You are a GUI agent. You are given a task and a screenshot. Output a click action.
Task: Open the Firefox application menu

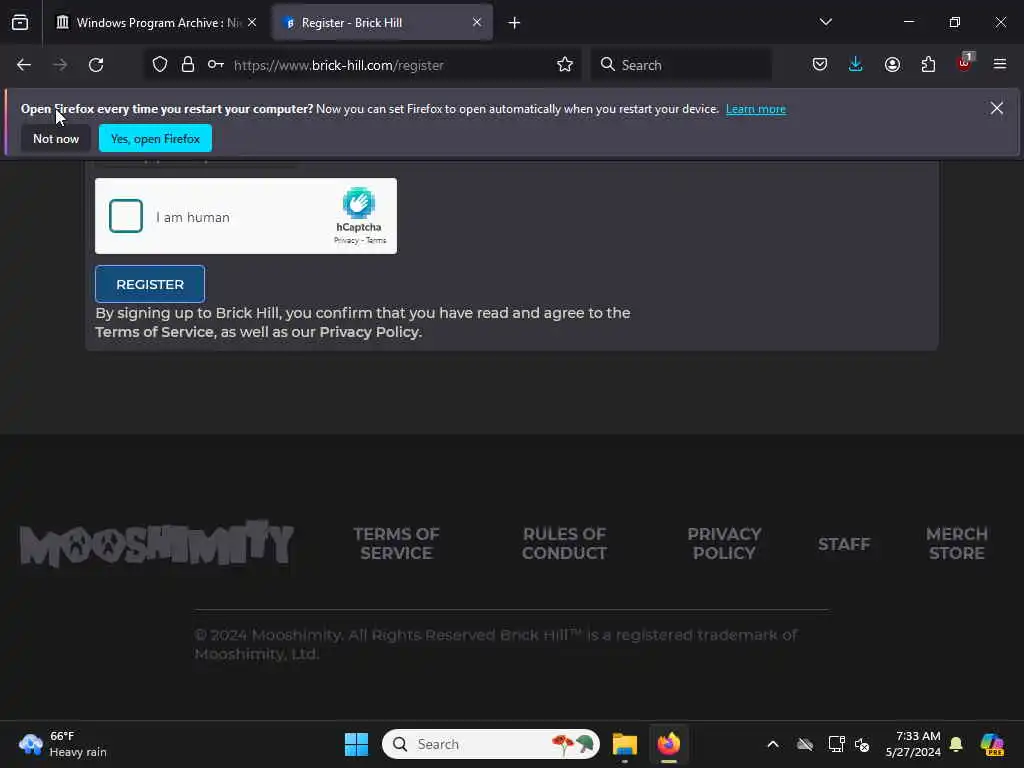tap(1000, 64)
